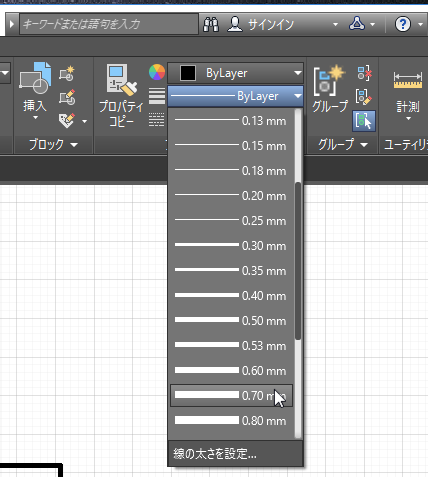Toggle the Group Selection on/off icon
Image resolution: width=428 pixels, height=477 pixels.
tap(364, 121)
